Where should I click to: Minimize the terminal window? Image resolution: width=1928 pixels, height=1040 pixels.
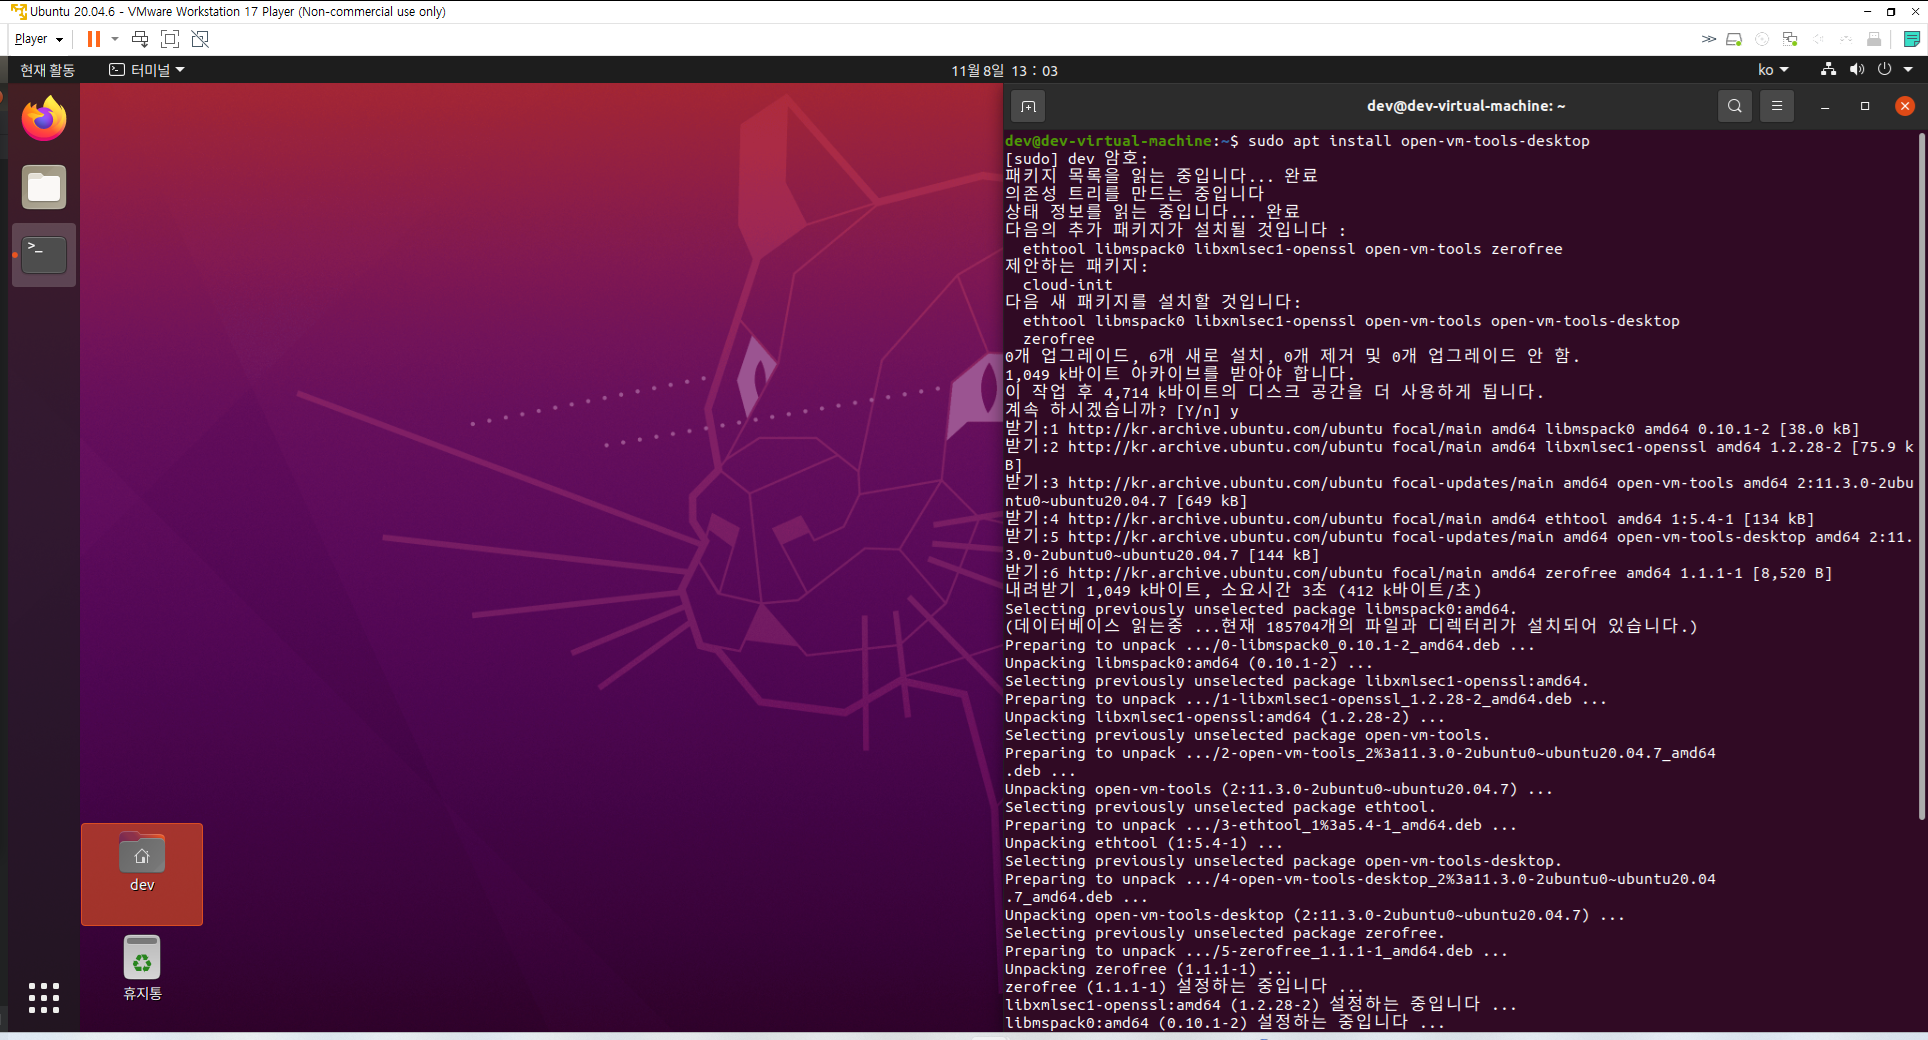pos(1825,106)
